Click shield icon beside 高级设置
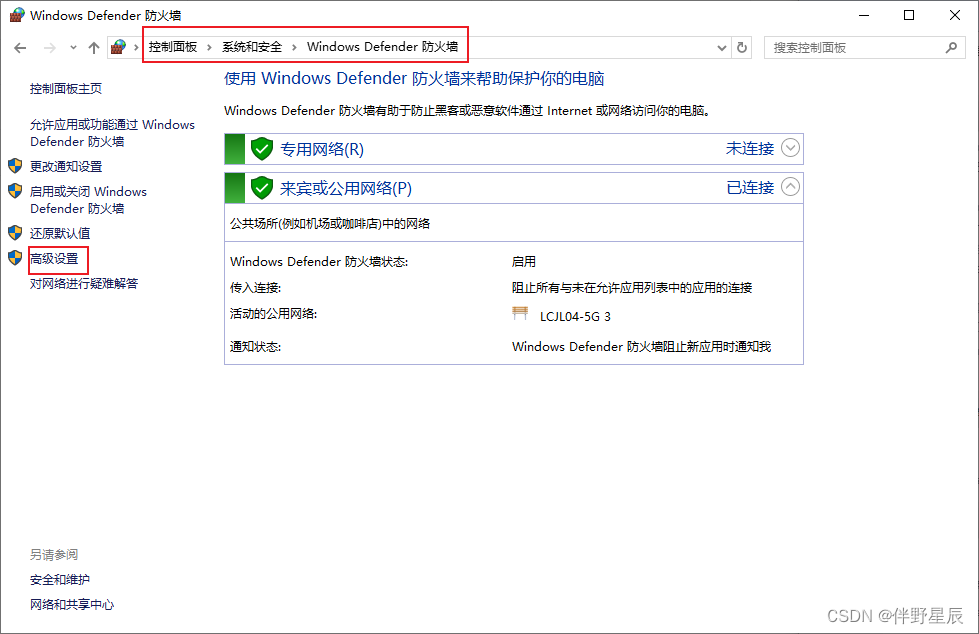This screenshot has height=634, width=979. click(x=15, y=258)
